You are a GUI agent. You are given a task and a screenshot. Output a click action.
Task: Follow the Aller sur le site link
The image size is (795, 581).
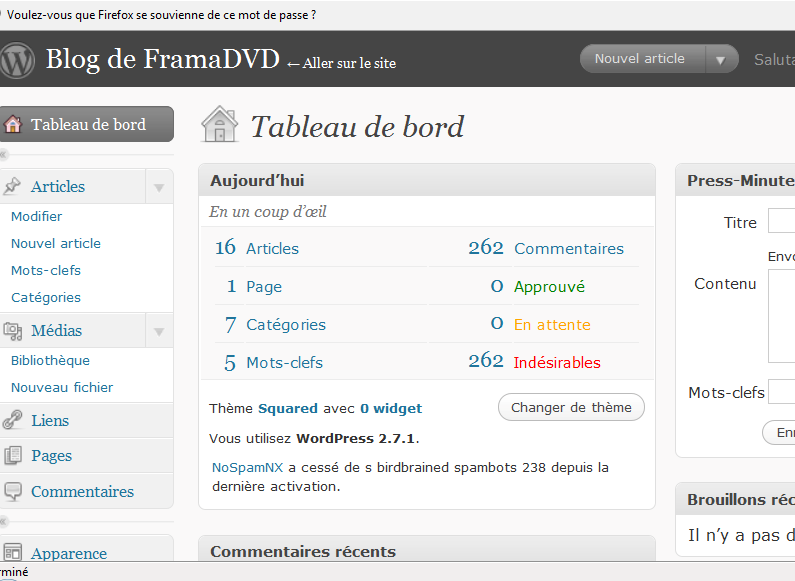point(341,63)
